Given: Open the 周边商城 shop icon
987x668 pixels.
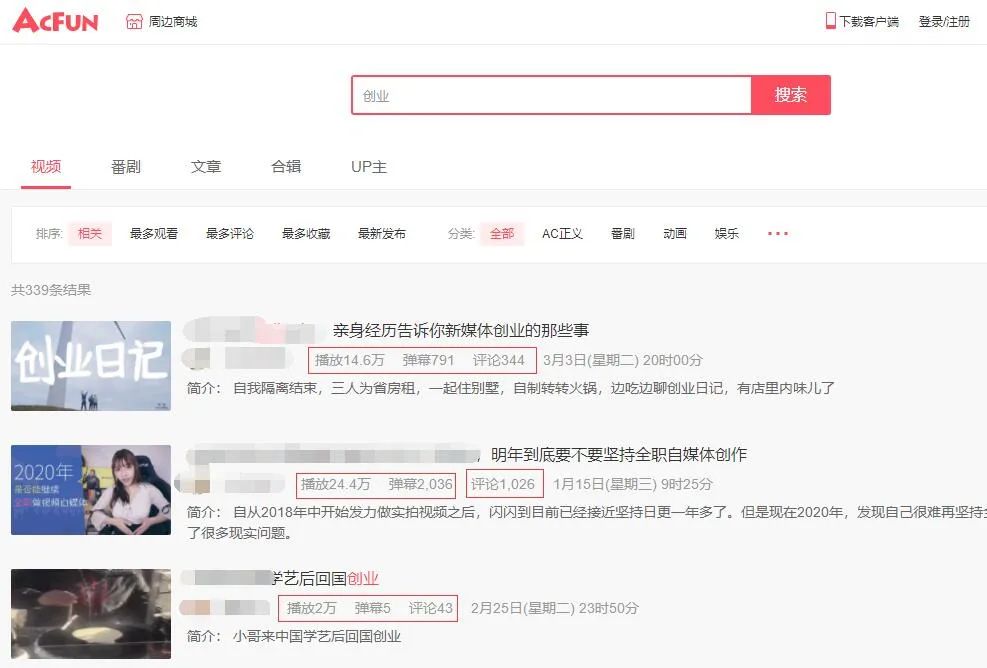Looking at the screenshot, I should (134, 21).
